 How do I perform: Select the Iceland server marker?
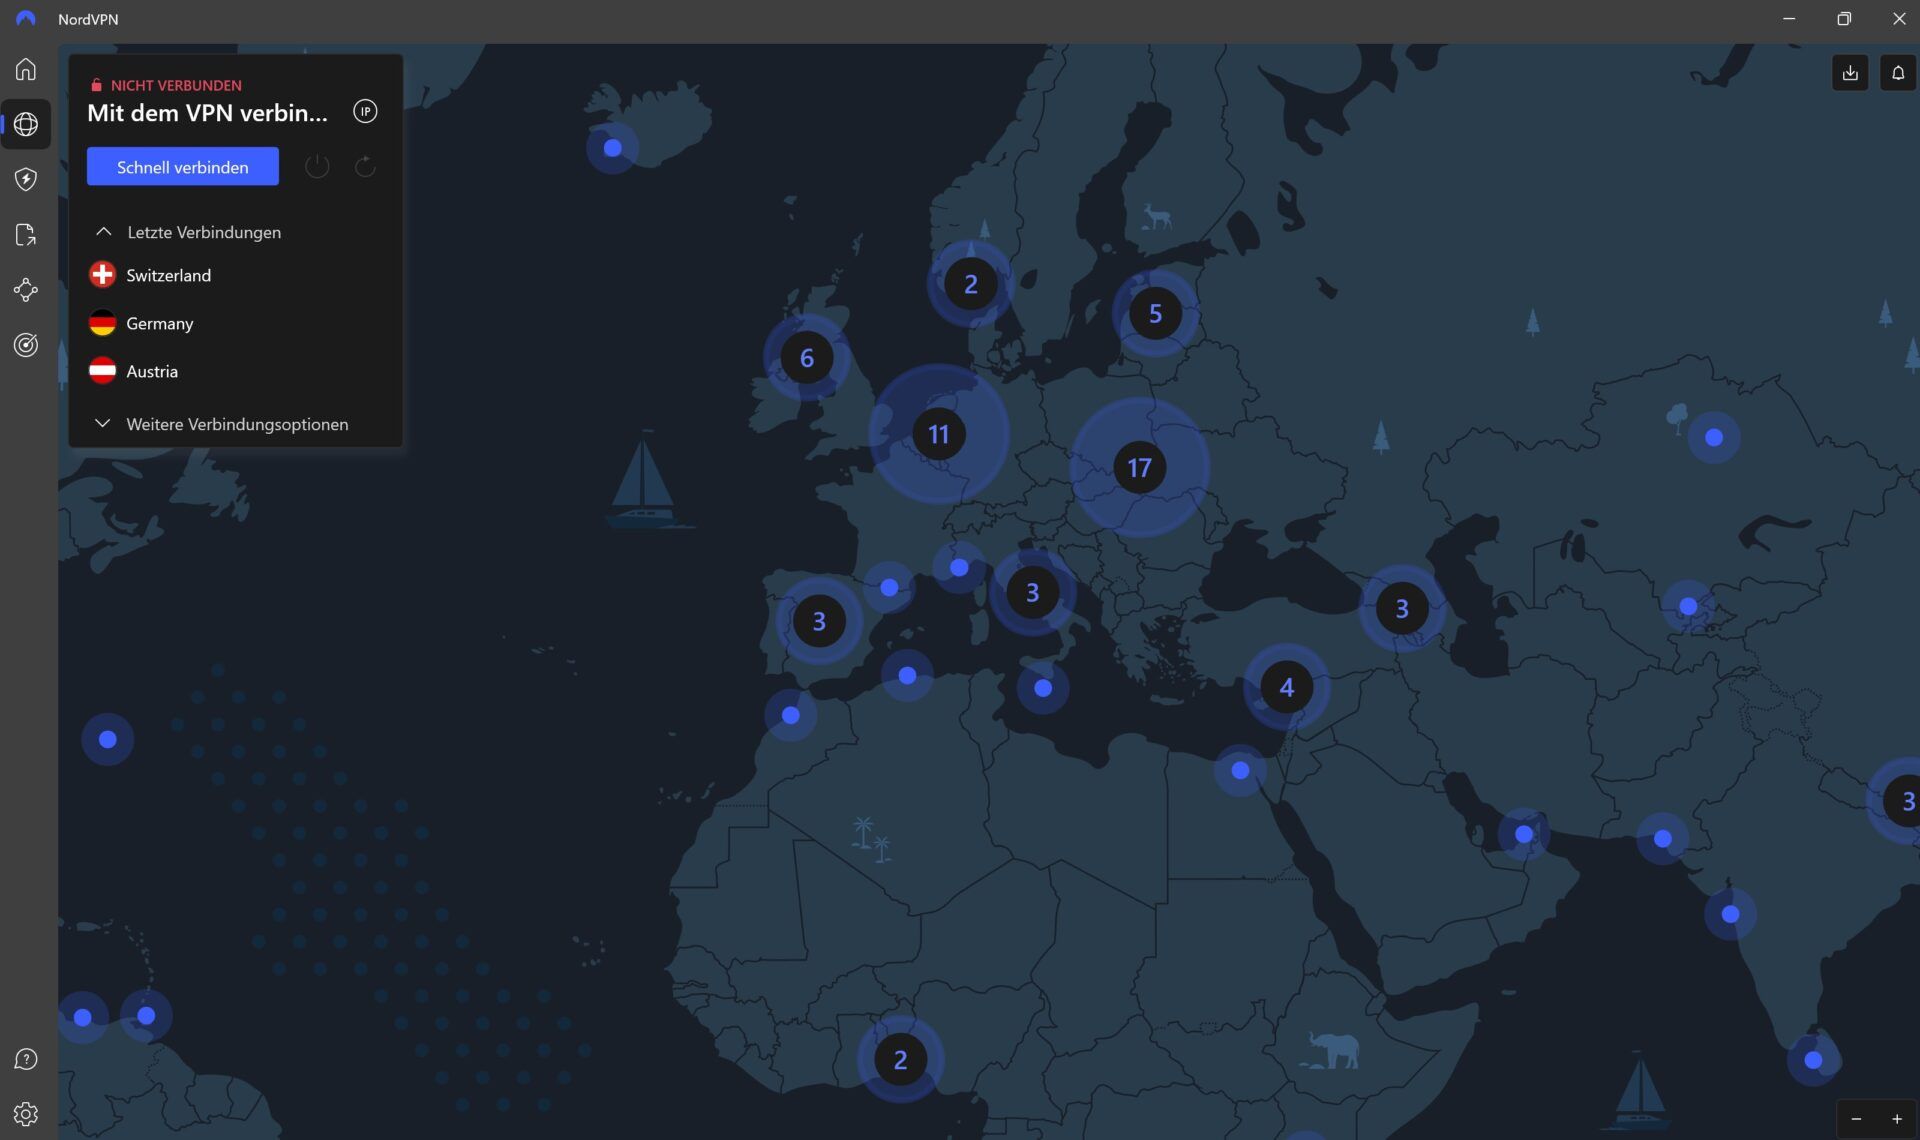pyautogui.click(x=613, y=148)
